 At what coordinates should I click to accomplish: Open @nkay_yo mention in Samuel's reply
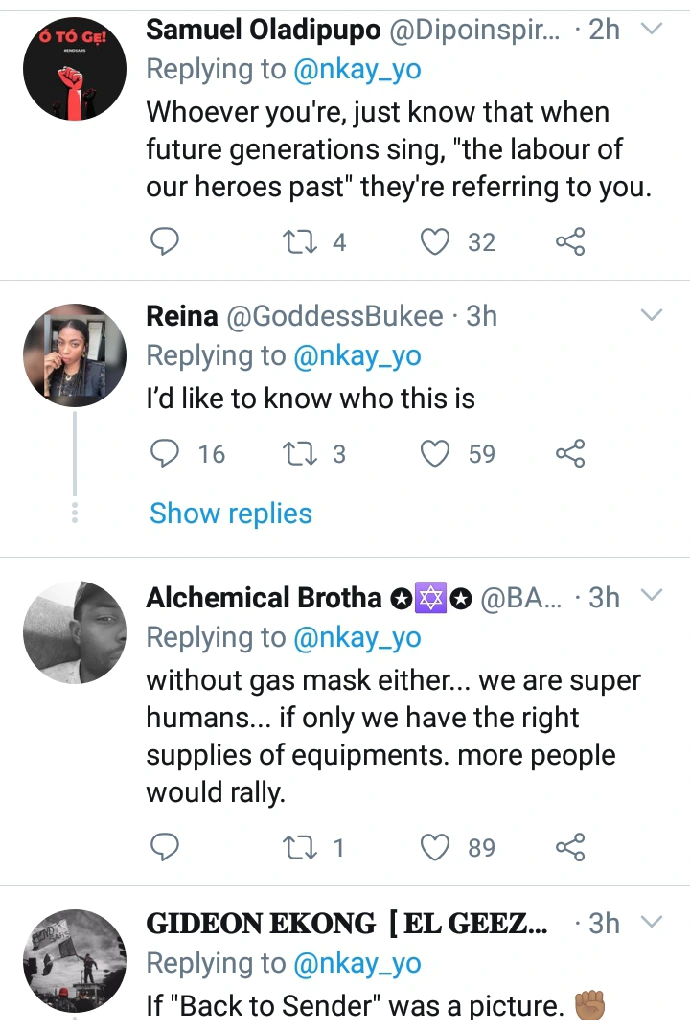click(356, 69)
